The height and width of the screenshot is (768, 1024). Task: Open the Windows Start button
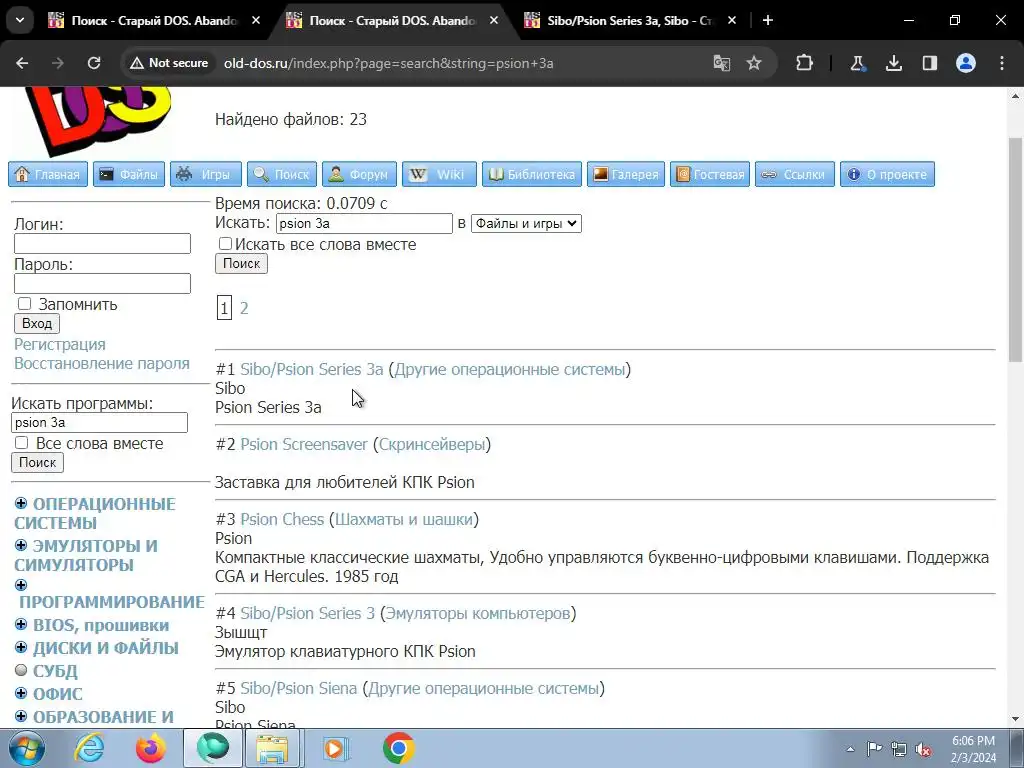click(27, 748)
